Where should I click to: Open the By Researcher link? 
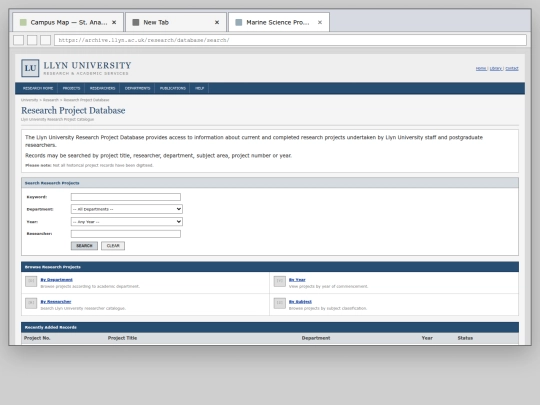(56, 302)
